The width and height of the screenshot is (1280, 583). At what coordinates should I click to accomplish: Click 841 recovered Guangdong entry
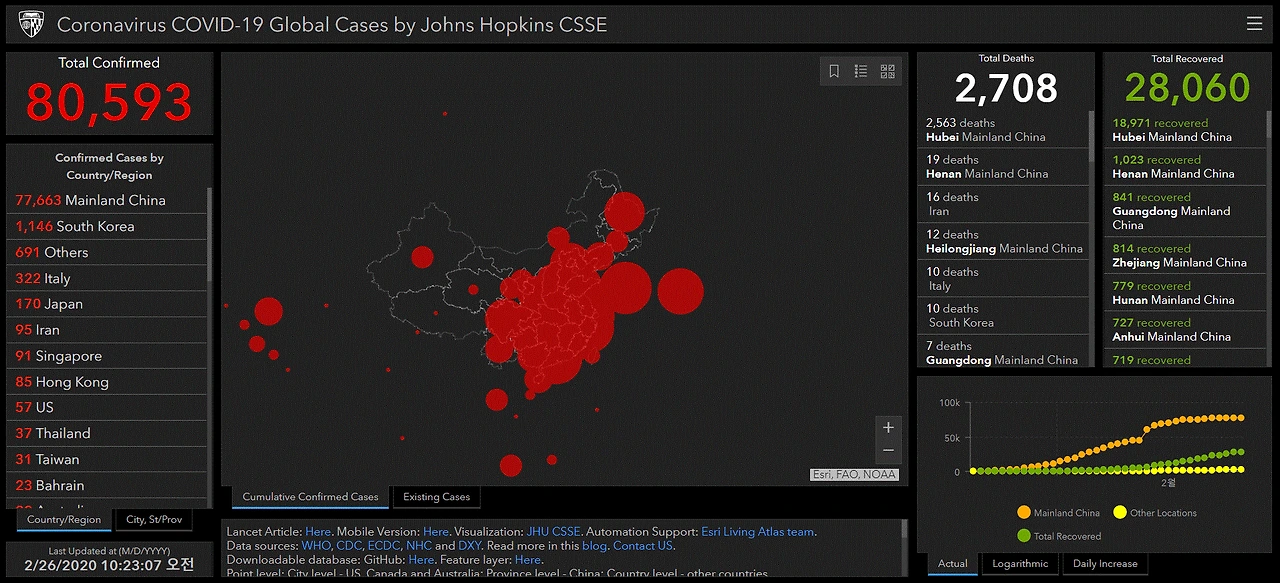[1185, 211]
